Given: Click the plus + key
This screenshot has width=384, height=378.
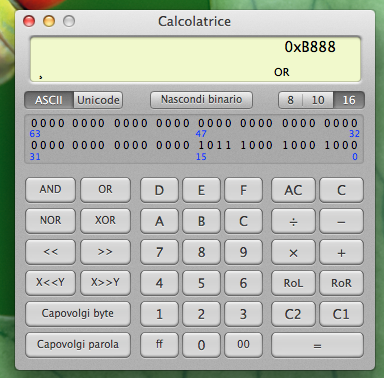Looking at the screenshot, I should tap(341, 252).
